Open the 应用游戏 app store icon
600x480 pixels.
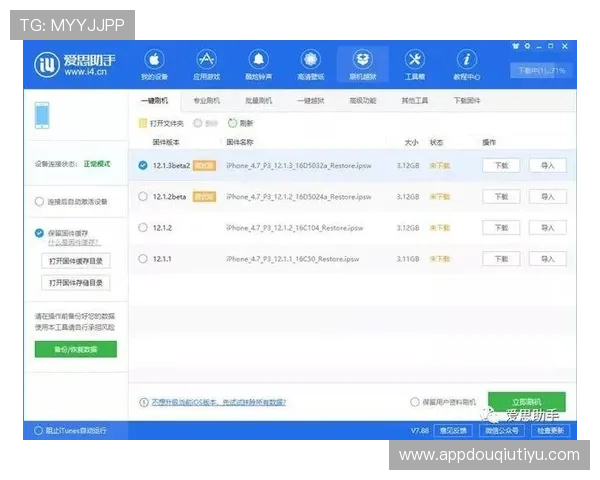point(206,60)
